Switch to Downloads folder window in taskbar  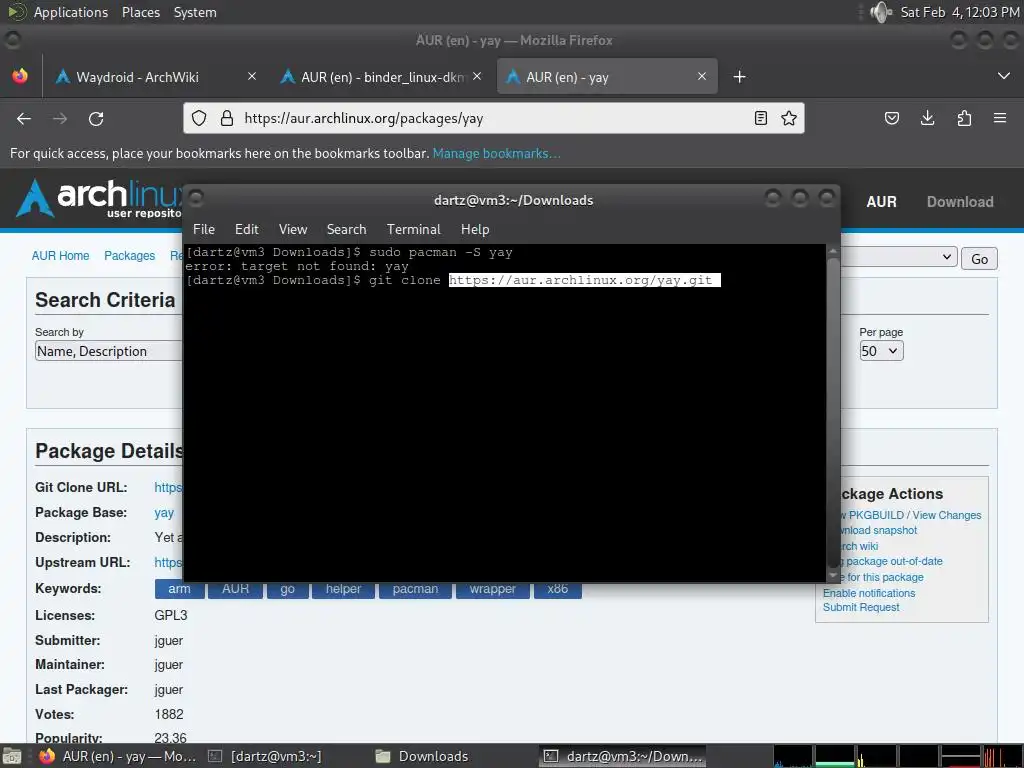click(422, 757)
